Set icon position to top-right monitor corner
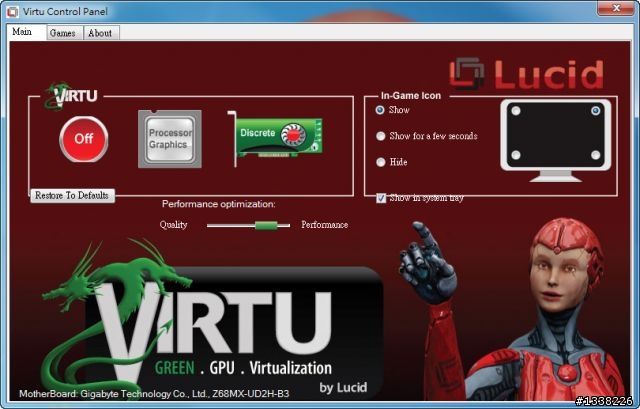Screen dimensions: 640x409 click(x=596, y=111)
